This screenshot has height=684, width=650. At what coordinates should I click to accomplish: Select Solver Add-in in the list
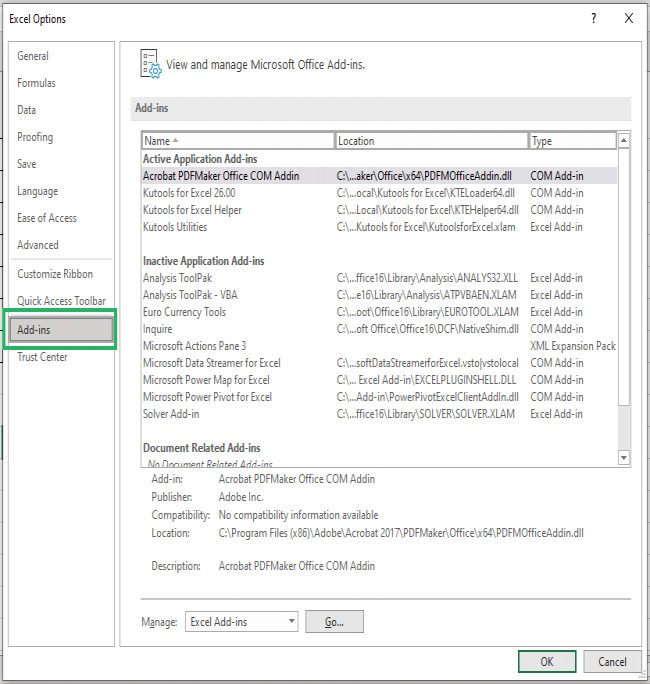(171, 414)
